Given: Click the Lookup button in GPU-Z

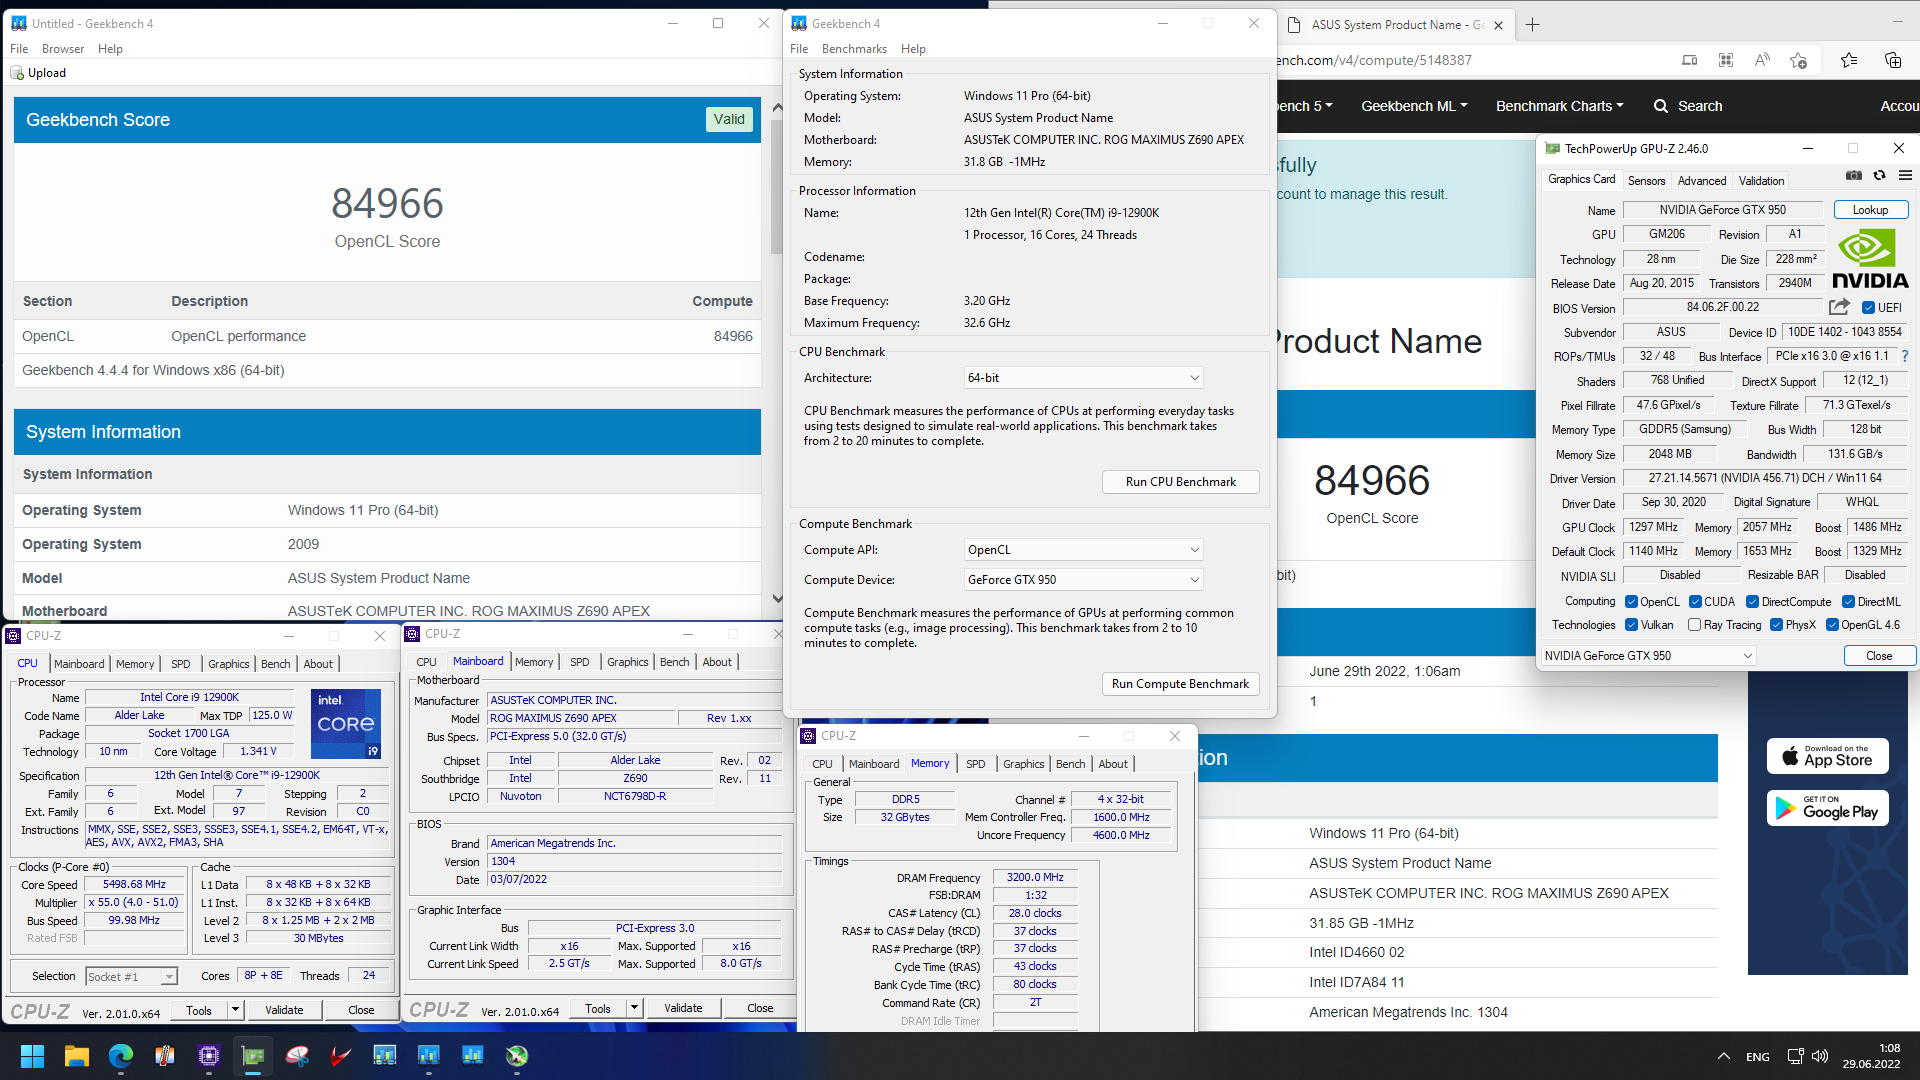Looking at the screenshot, I should click(x=1870, y=210).
